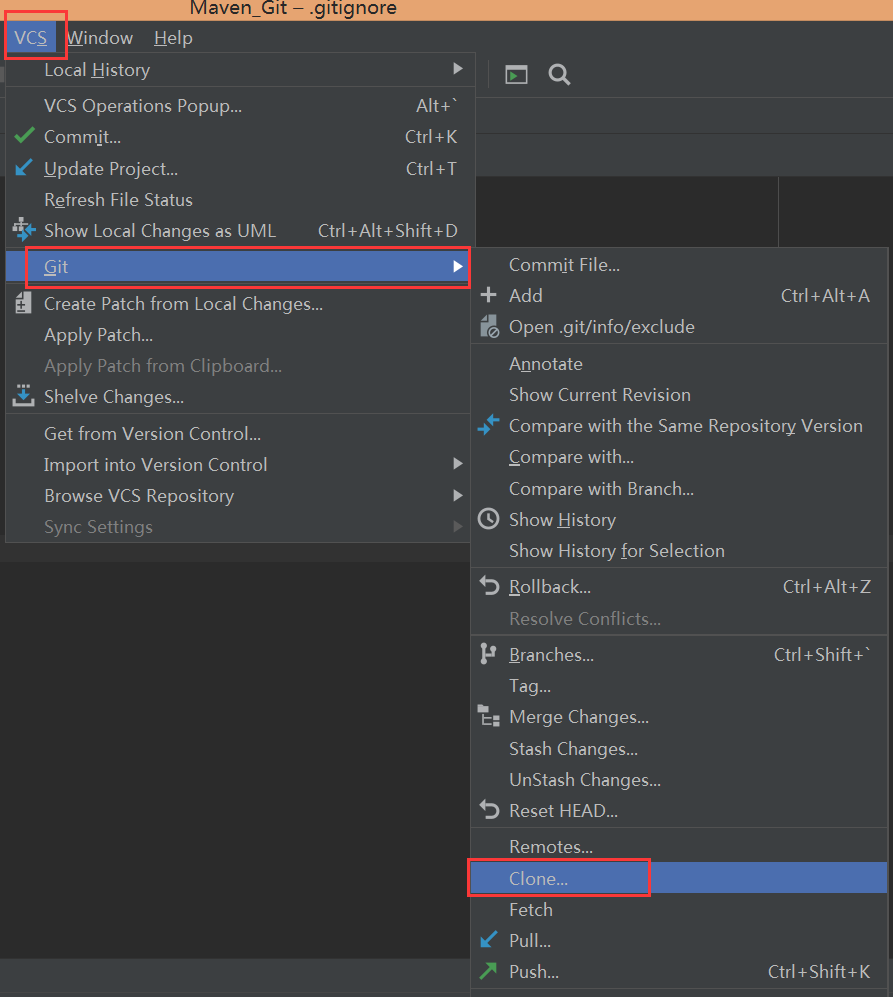Choose Compare with Branch

(679, 489)
